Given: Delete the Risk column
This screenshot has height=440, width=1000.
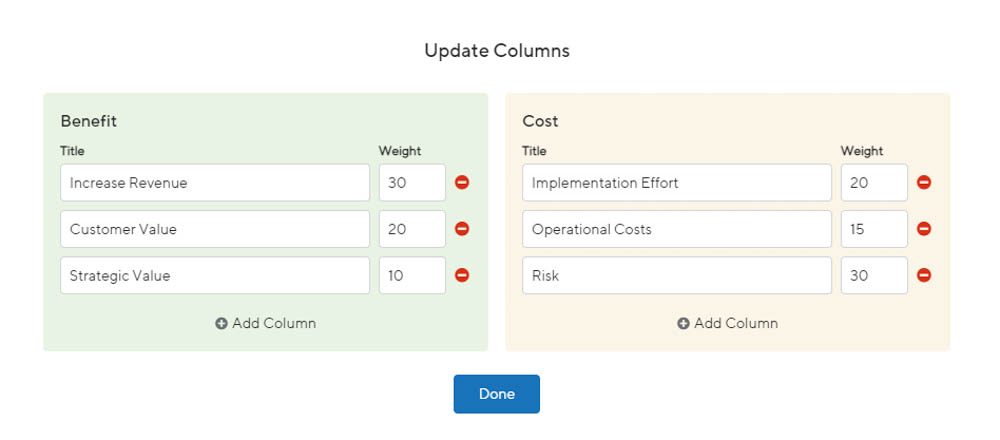Looking at the screenshot, I should [924, 275].
